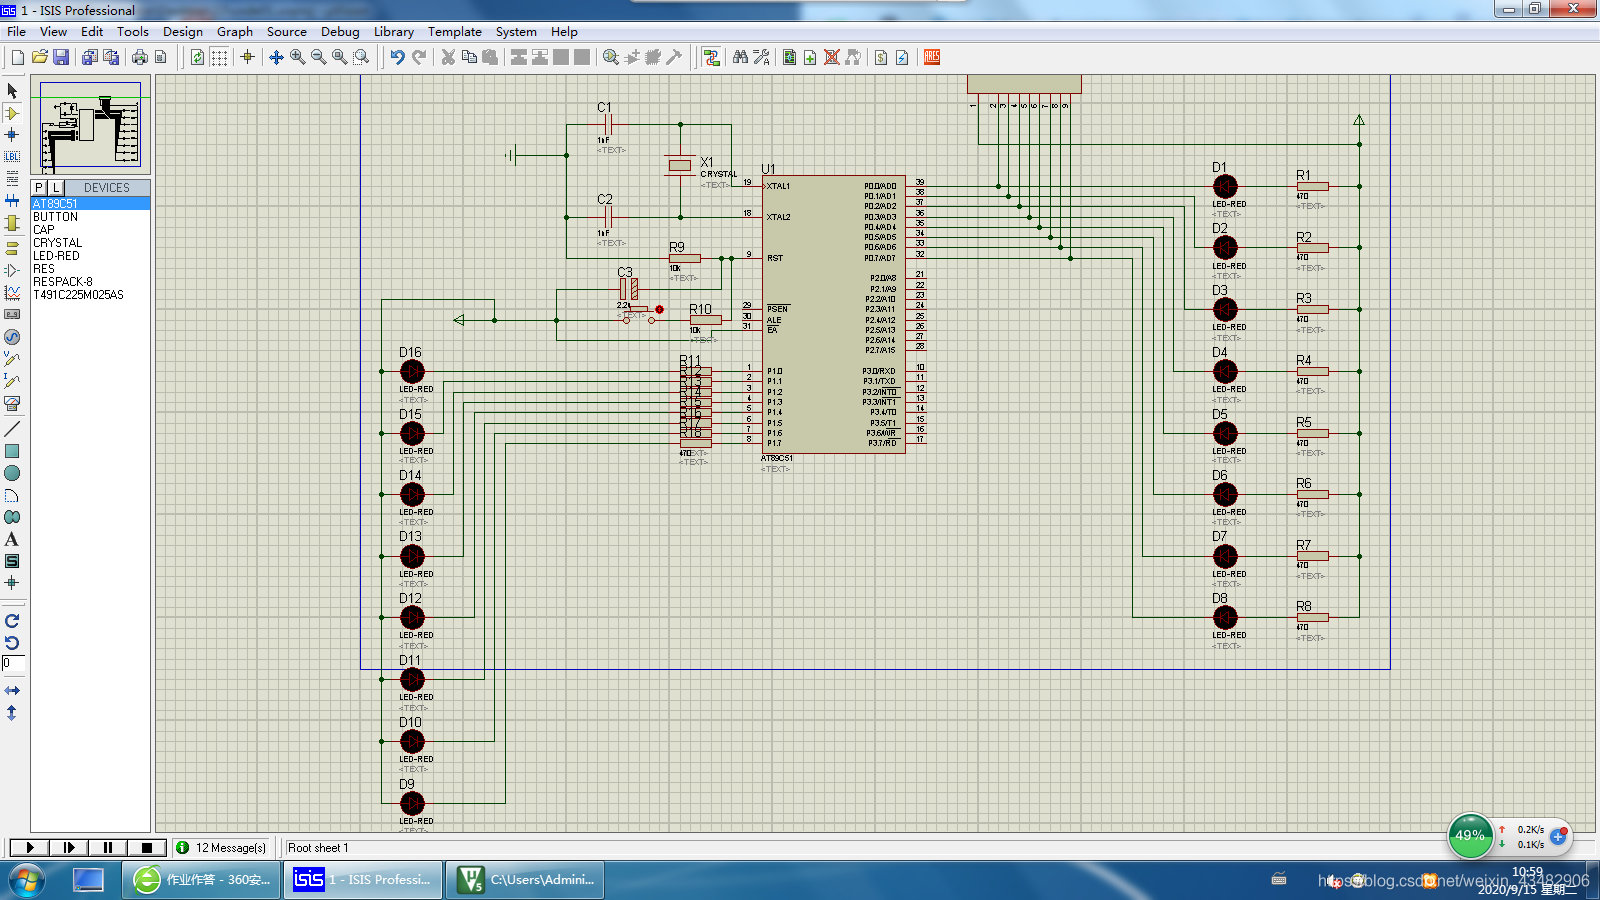Zoom to a selected area
Screen dimensions: 1600x900
point(361,58)
